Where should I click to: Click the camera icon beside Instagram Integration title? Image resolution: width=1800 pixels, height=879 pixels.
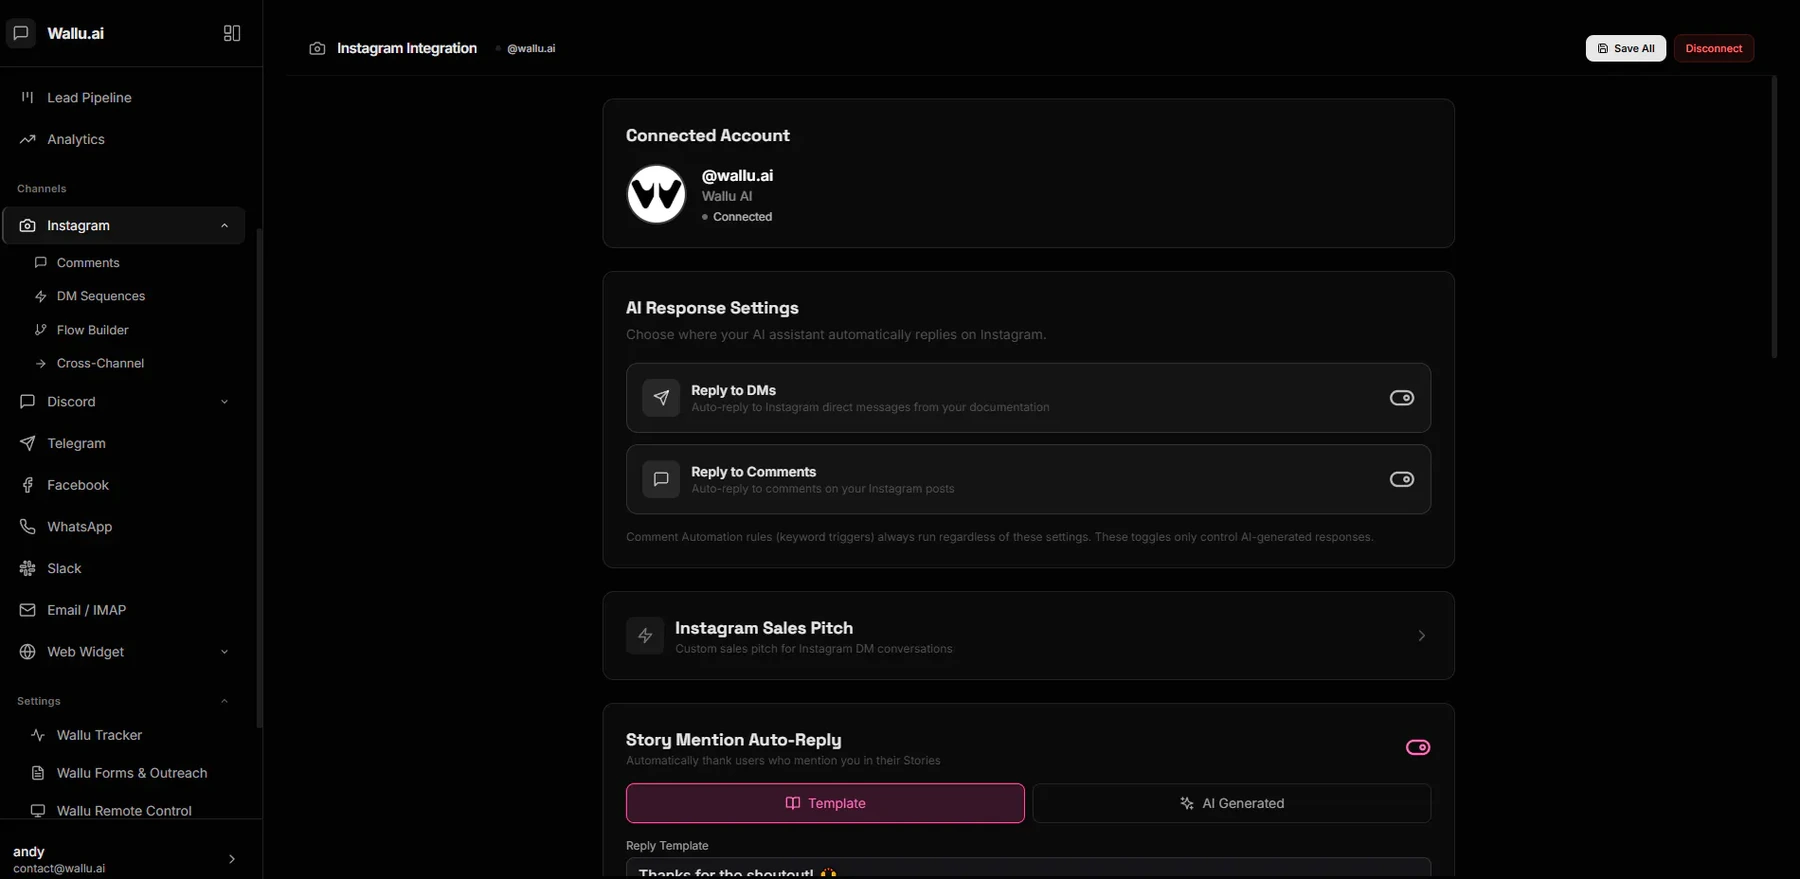317,48
